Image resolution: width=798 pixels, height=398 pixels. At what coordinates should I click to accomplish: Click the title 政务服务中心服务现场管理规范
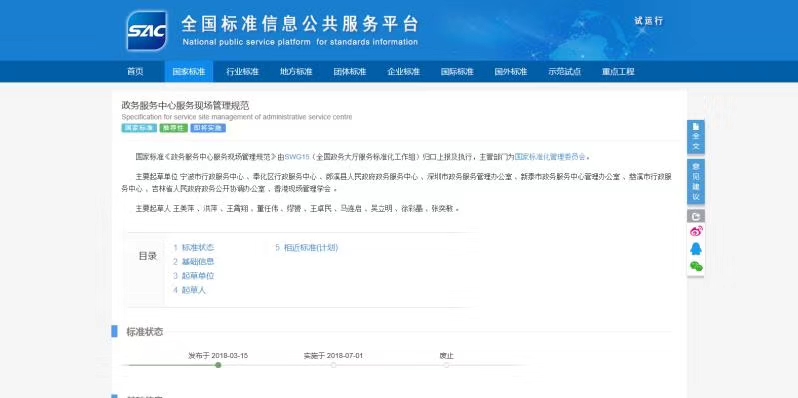coord(185,106)
